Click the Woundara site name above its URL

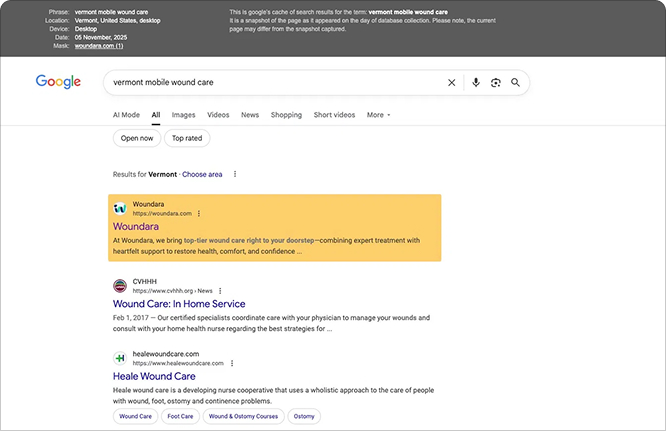(x=148, y=204)
